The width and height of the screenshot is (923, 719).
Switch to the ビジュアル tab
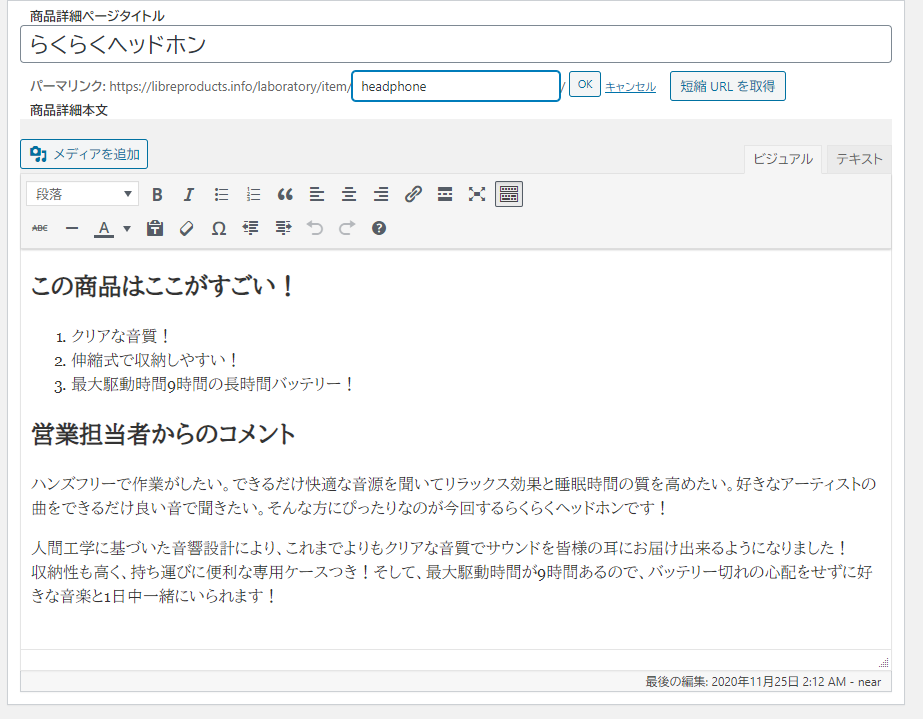pyautogui.click(x=783, y=159)
